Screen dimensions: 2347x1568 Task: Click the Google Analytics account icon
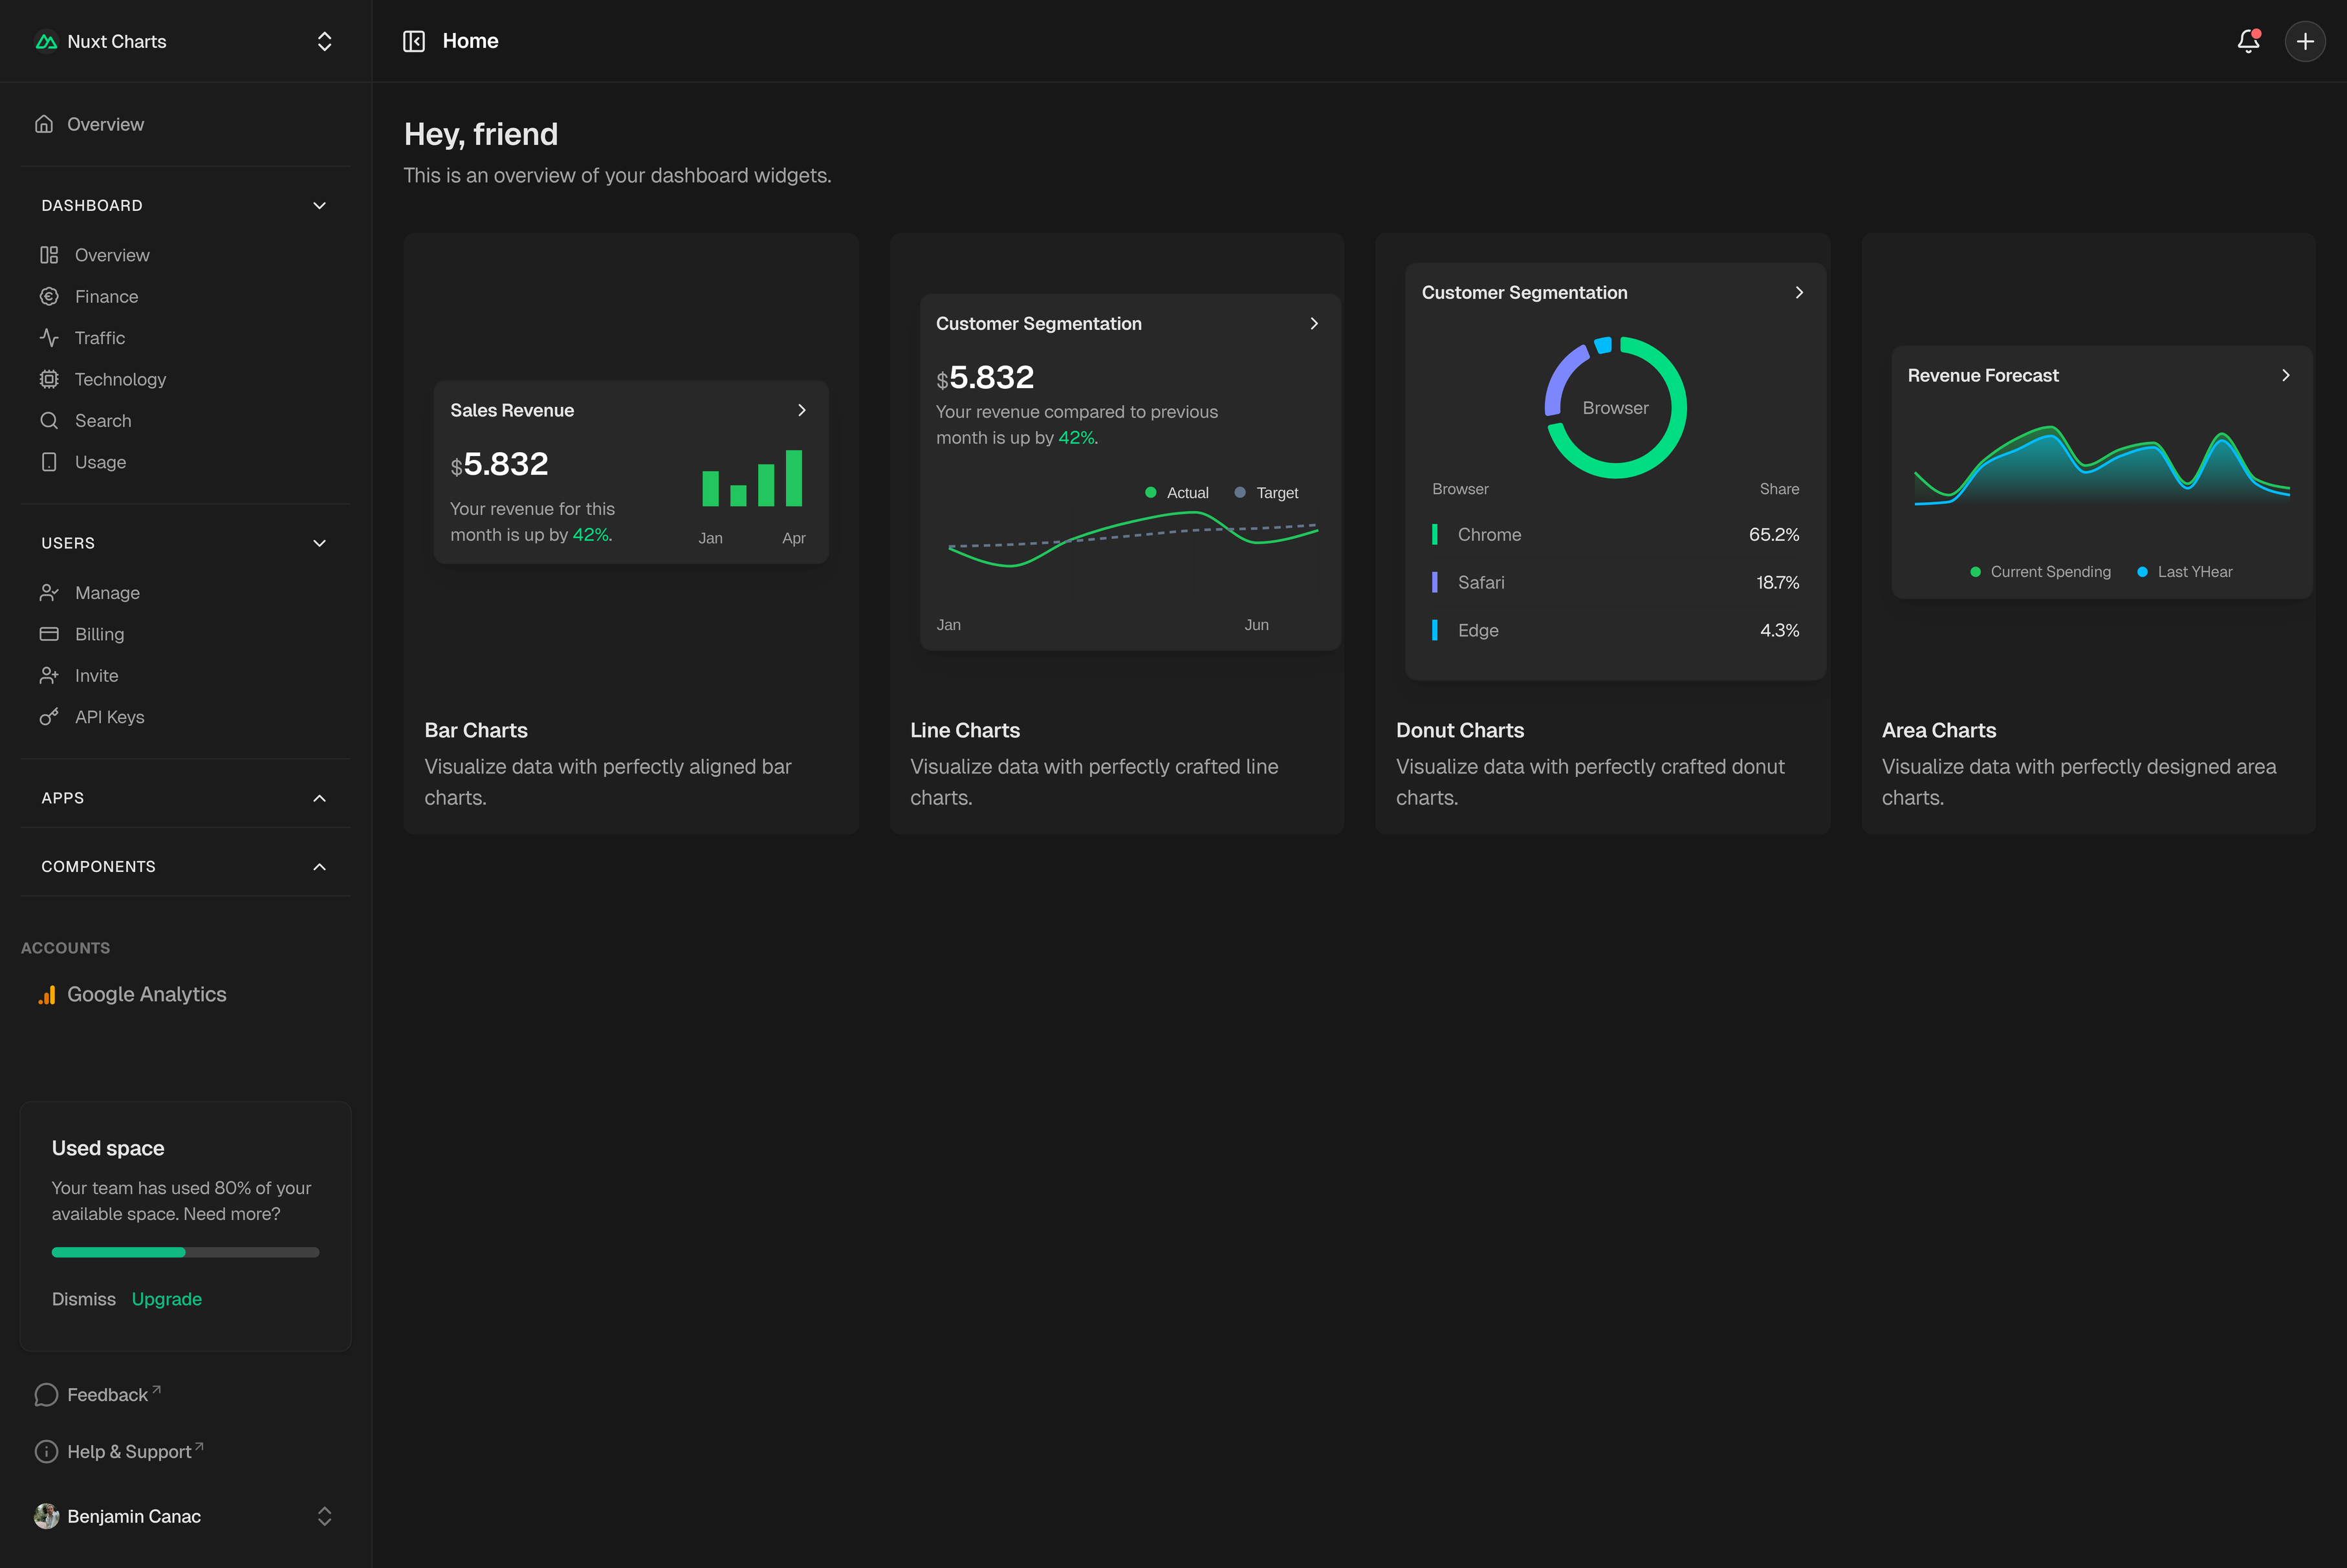point(46,994)
